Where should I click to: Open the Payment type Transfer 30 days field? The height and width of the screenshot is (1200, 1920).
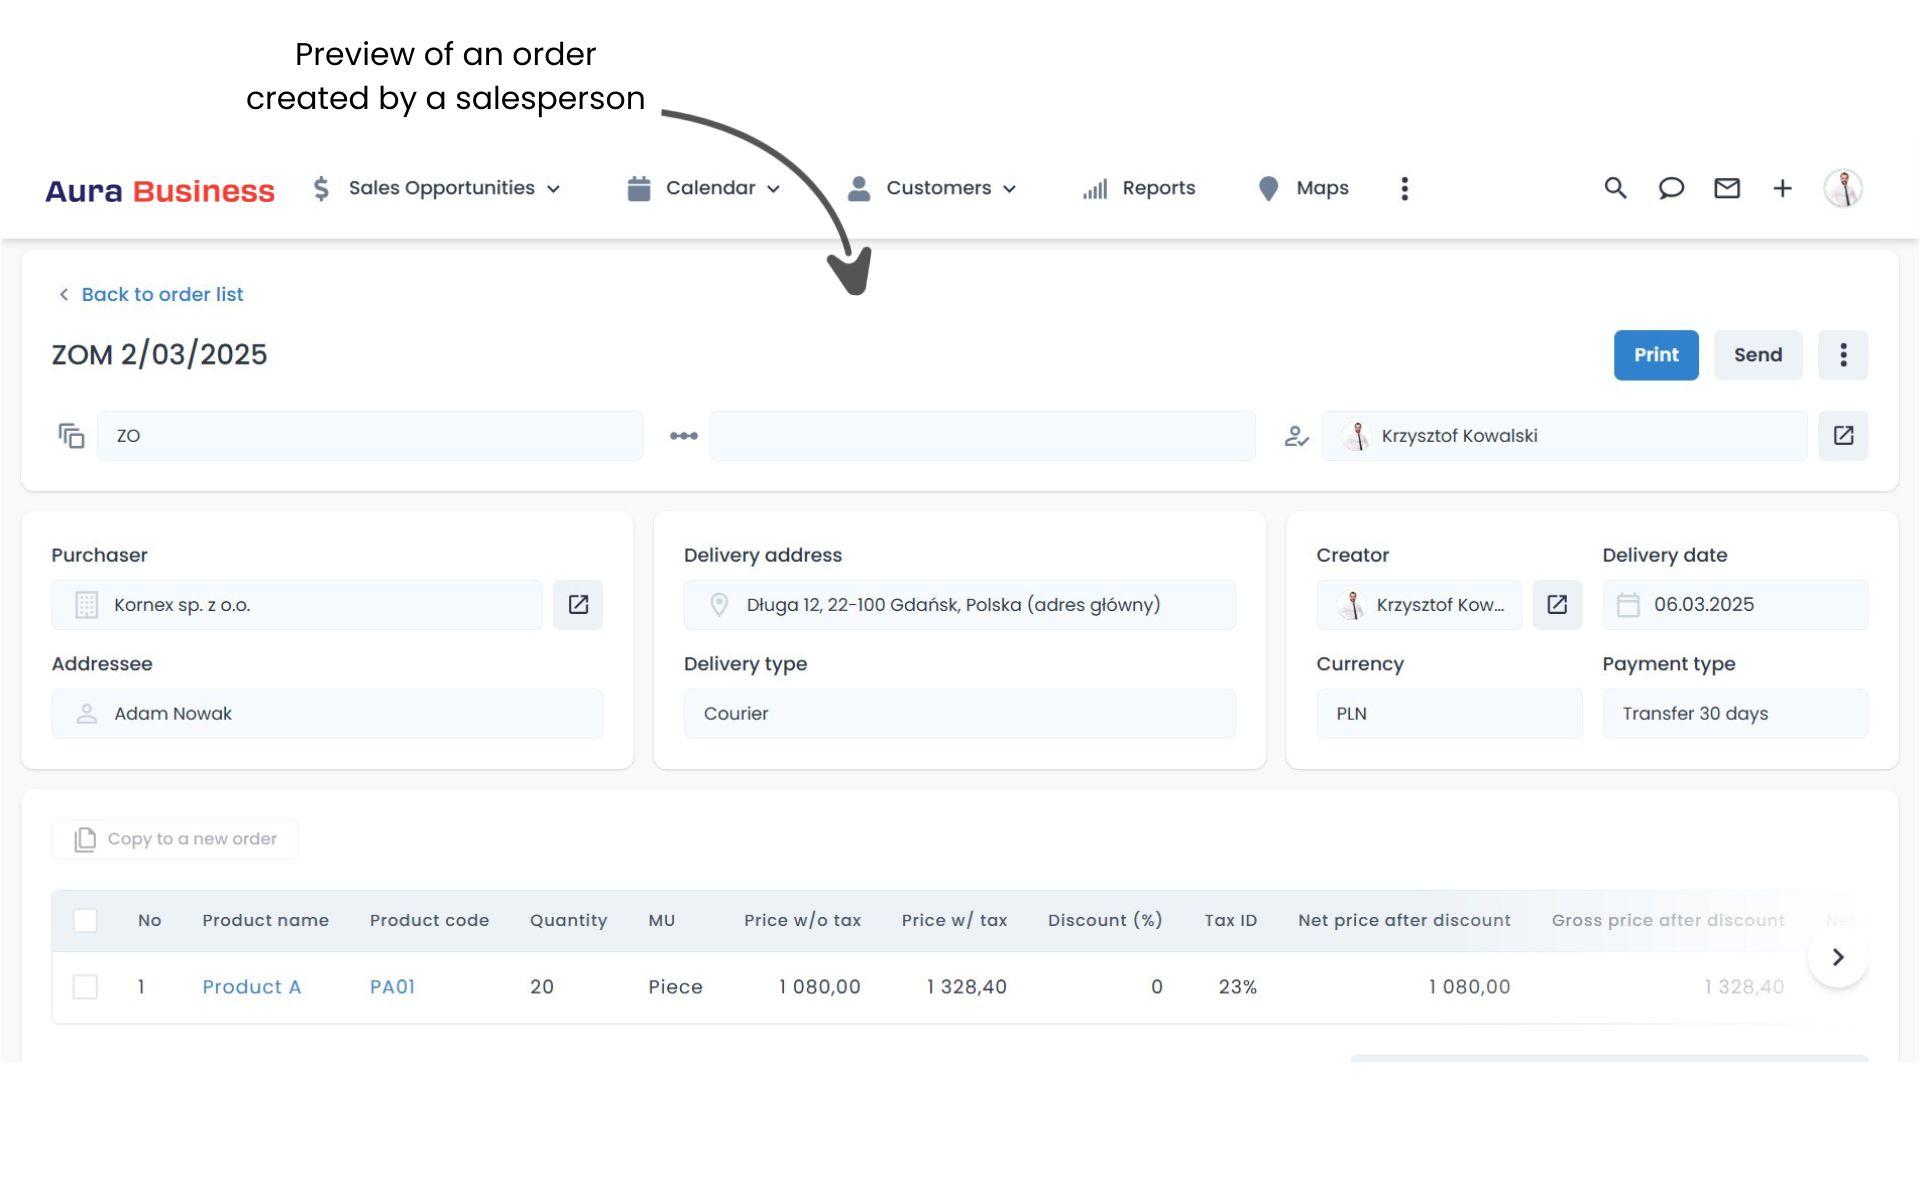[x=1735, y=714]
